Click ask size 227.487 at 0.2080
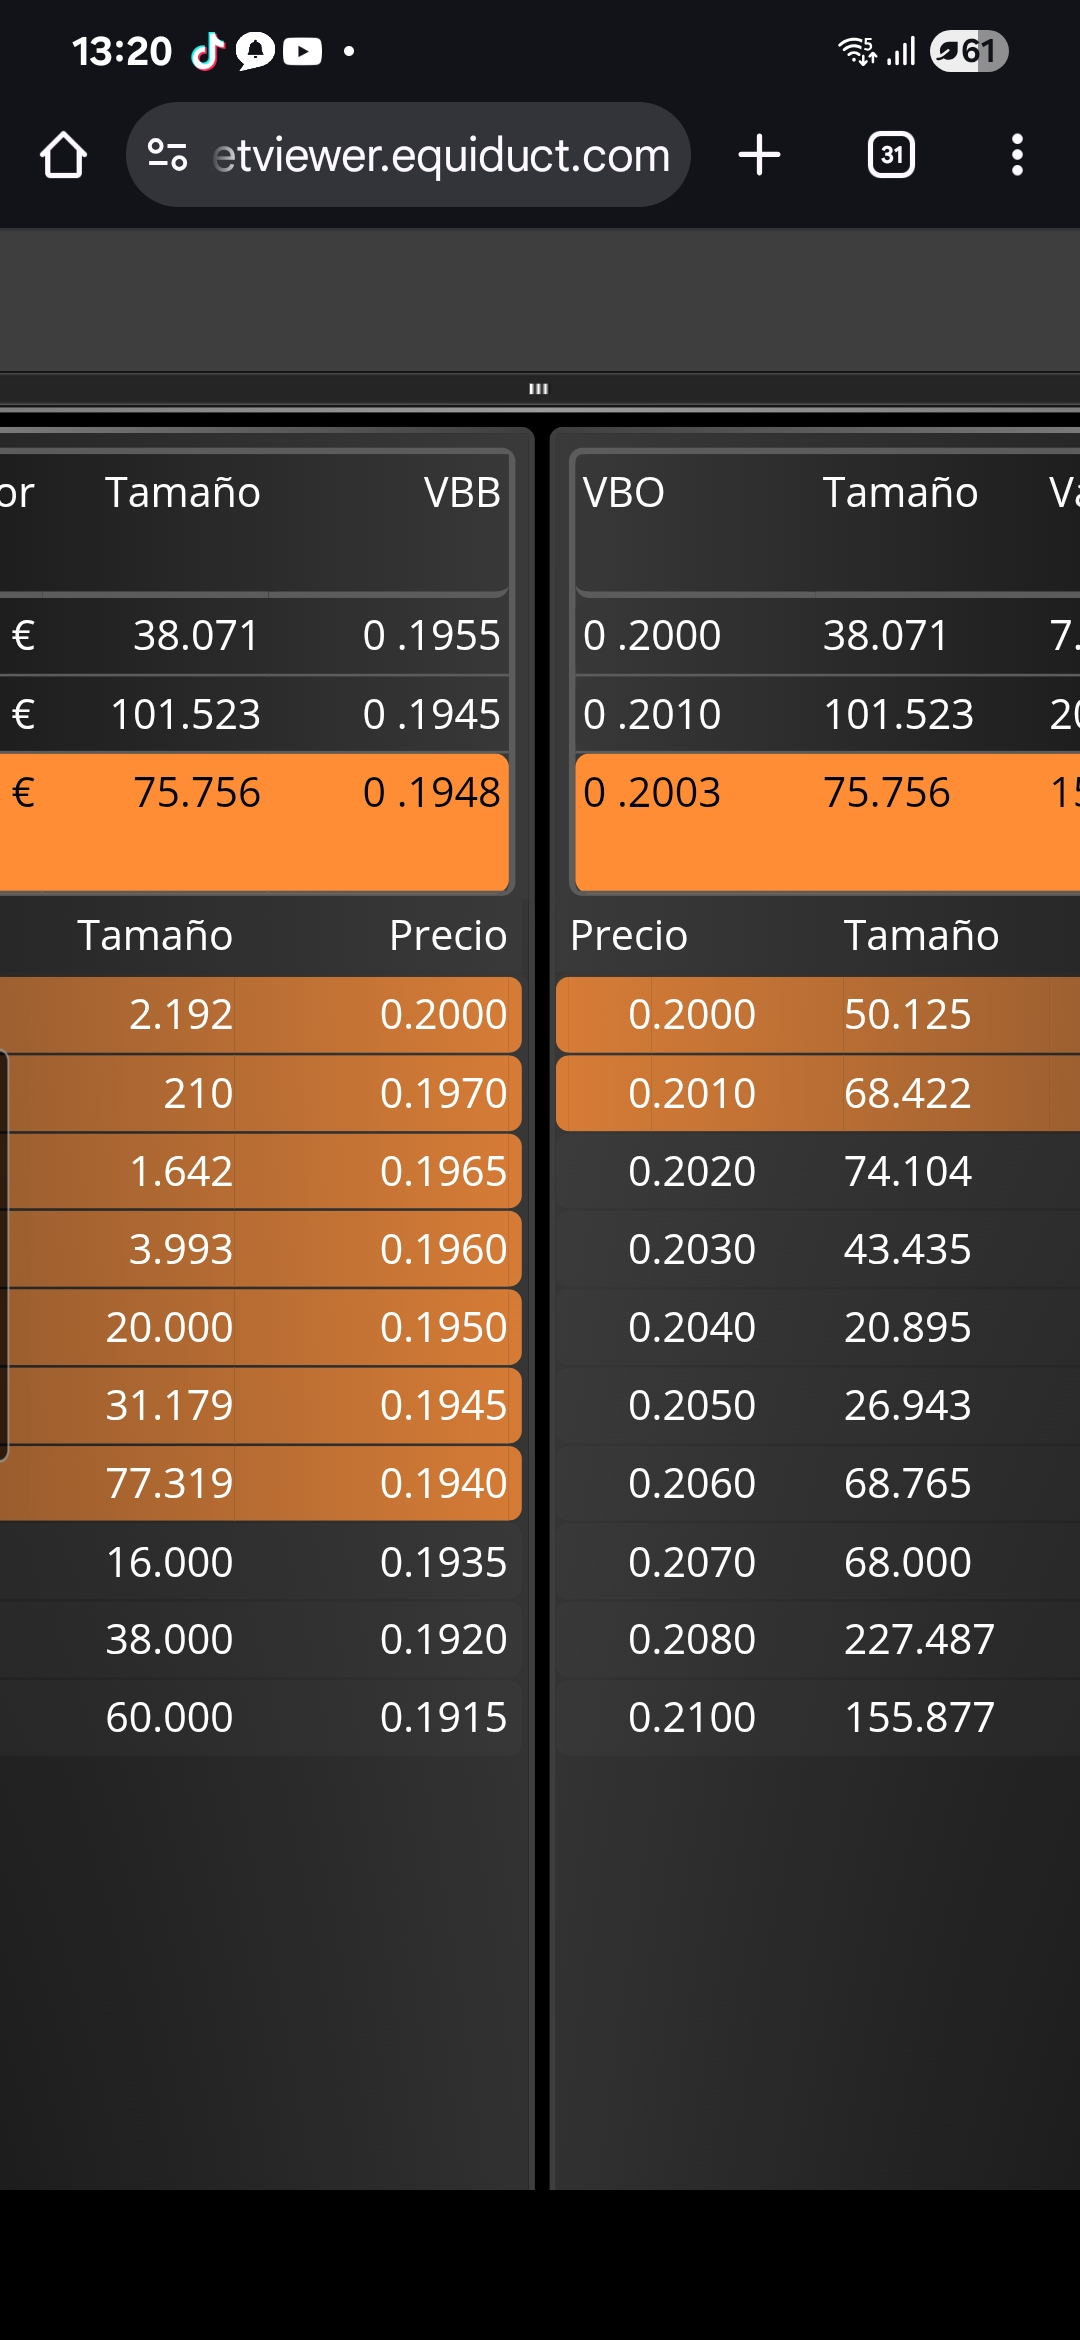This screenshot has width=1080, height=2340. pyautogui.click(x=919, y=1639)
